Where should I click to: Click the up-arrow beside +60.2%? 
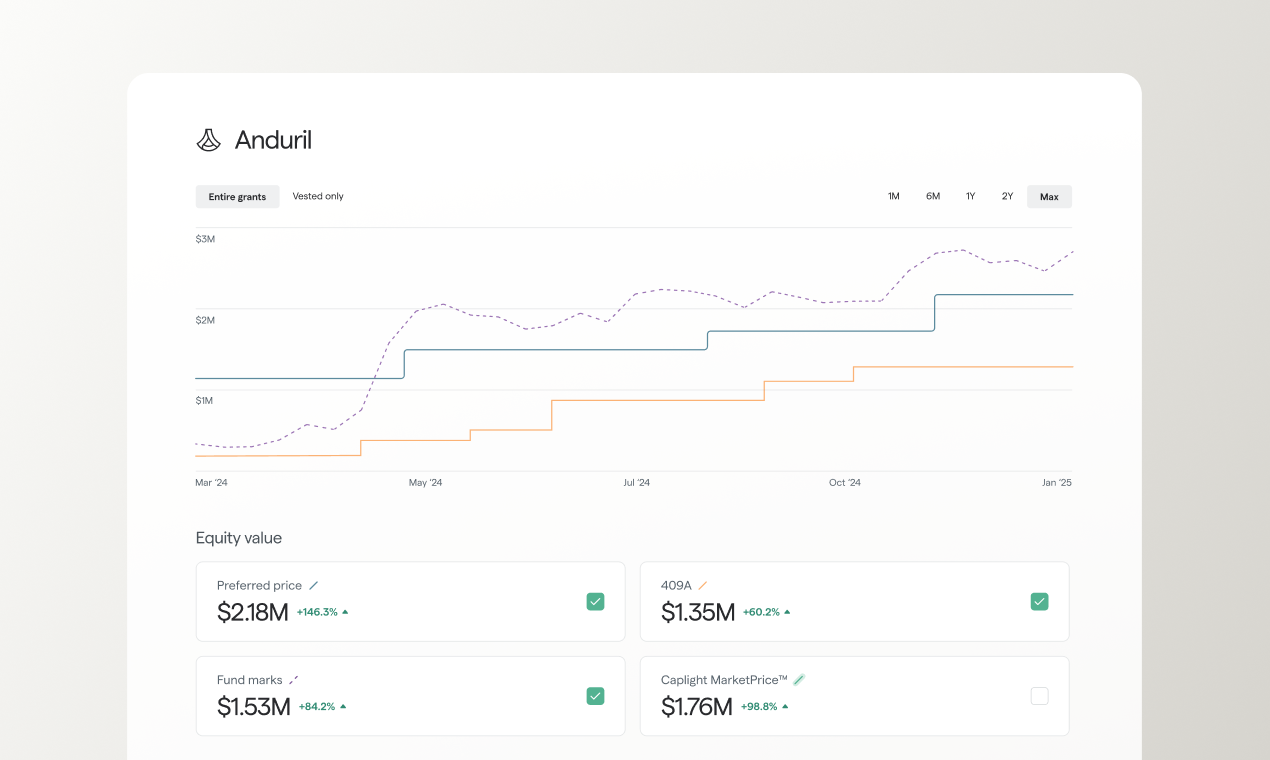click(787, 612)
